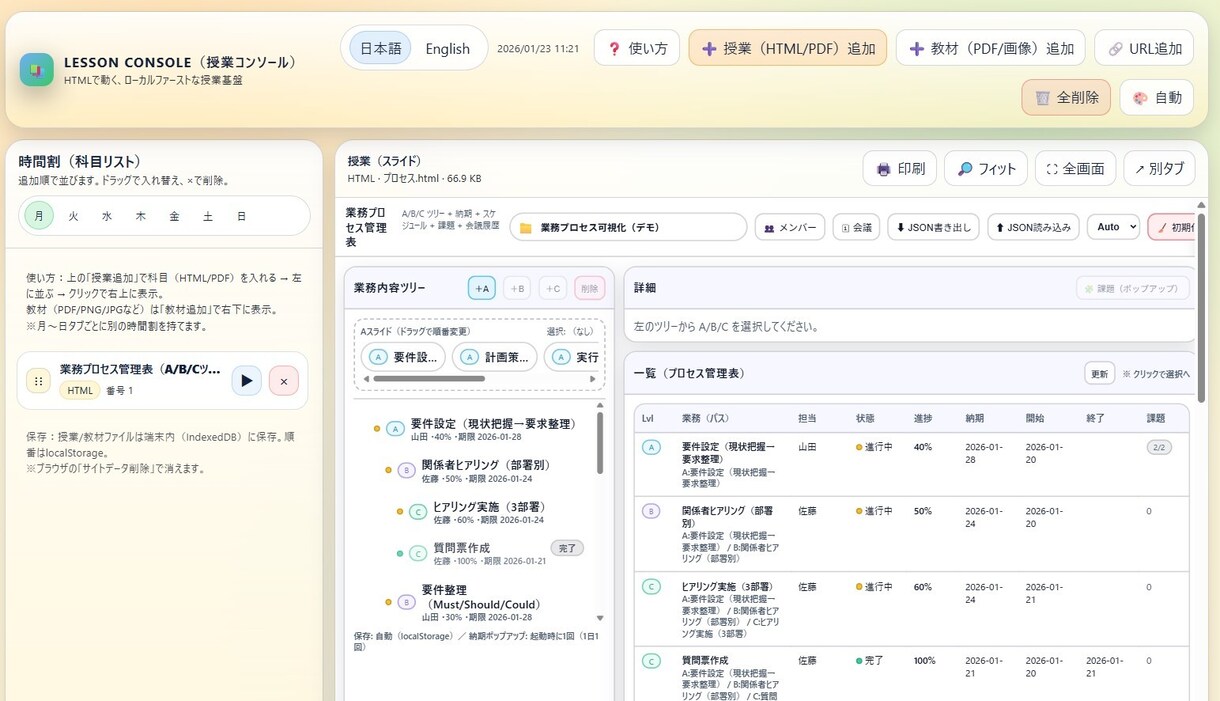
Task: Click JSON読み込み import button
Action: pos(1034,227)
